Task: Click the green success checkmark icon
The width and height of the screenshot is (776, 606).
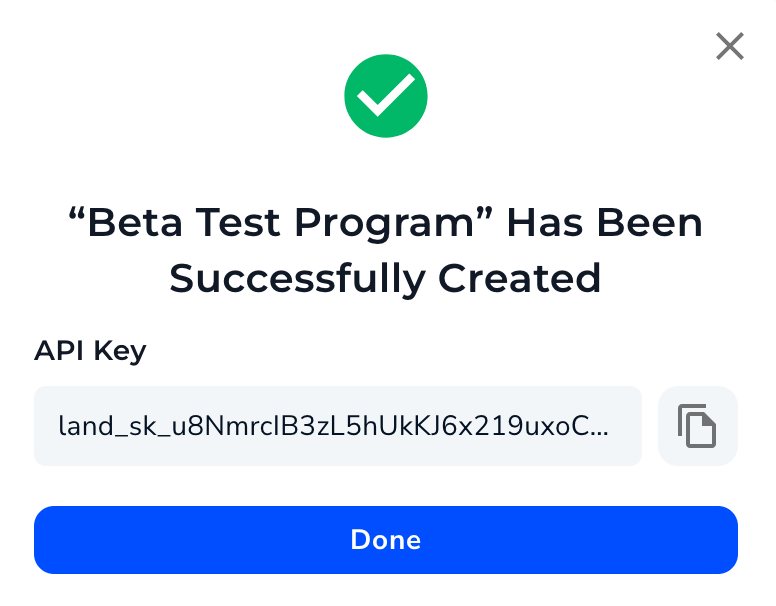Action: click(386, 96)
